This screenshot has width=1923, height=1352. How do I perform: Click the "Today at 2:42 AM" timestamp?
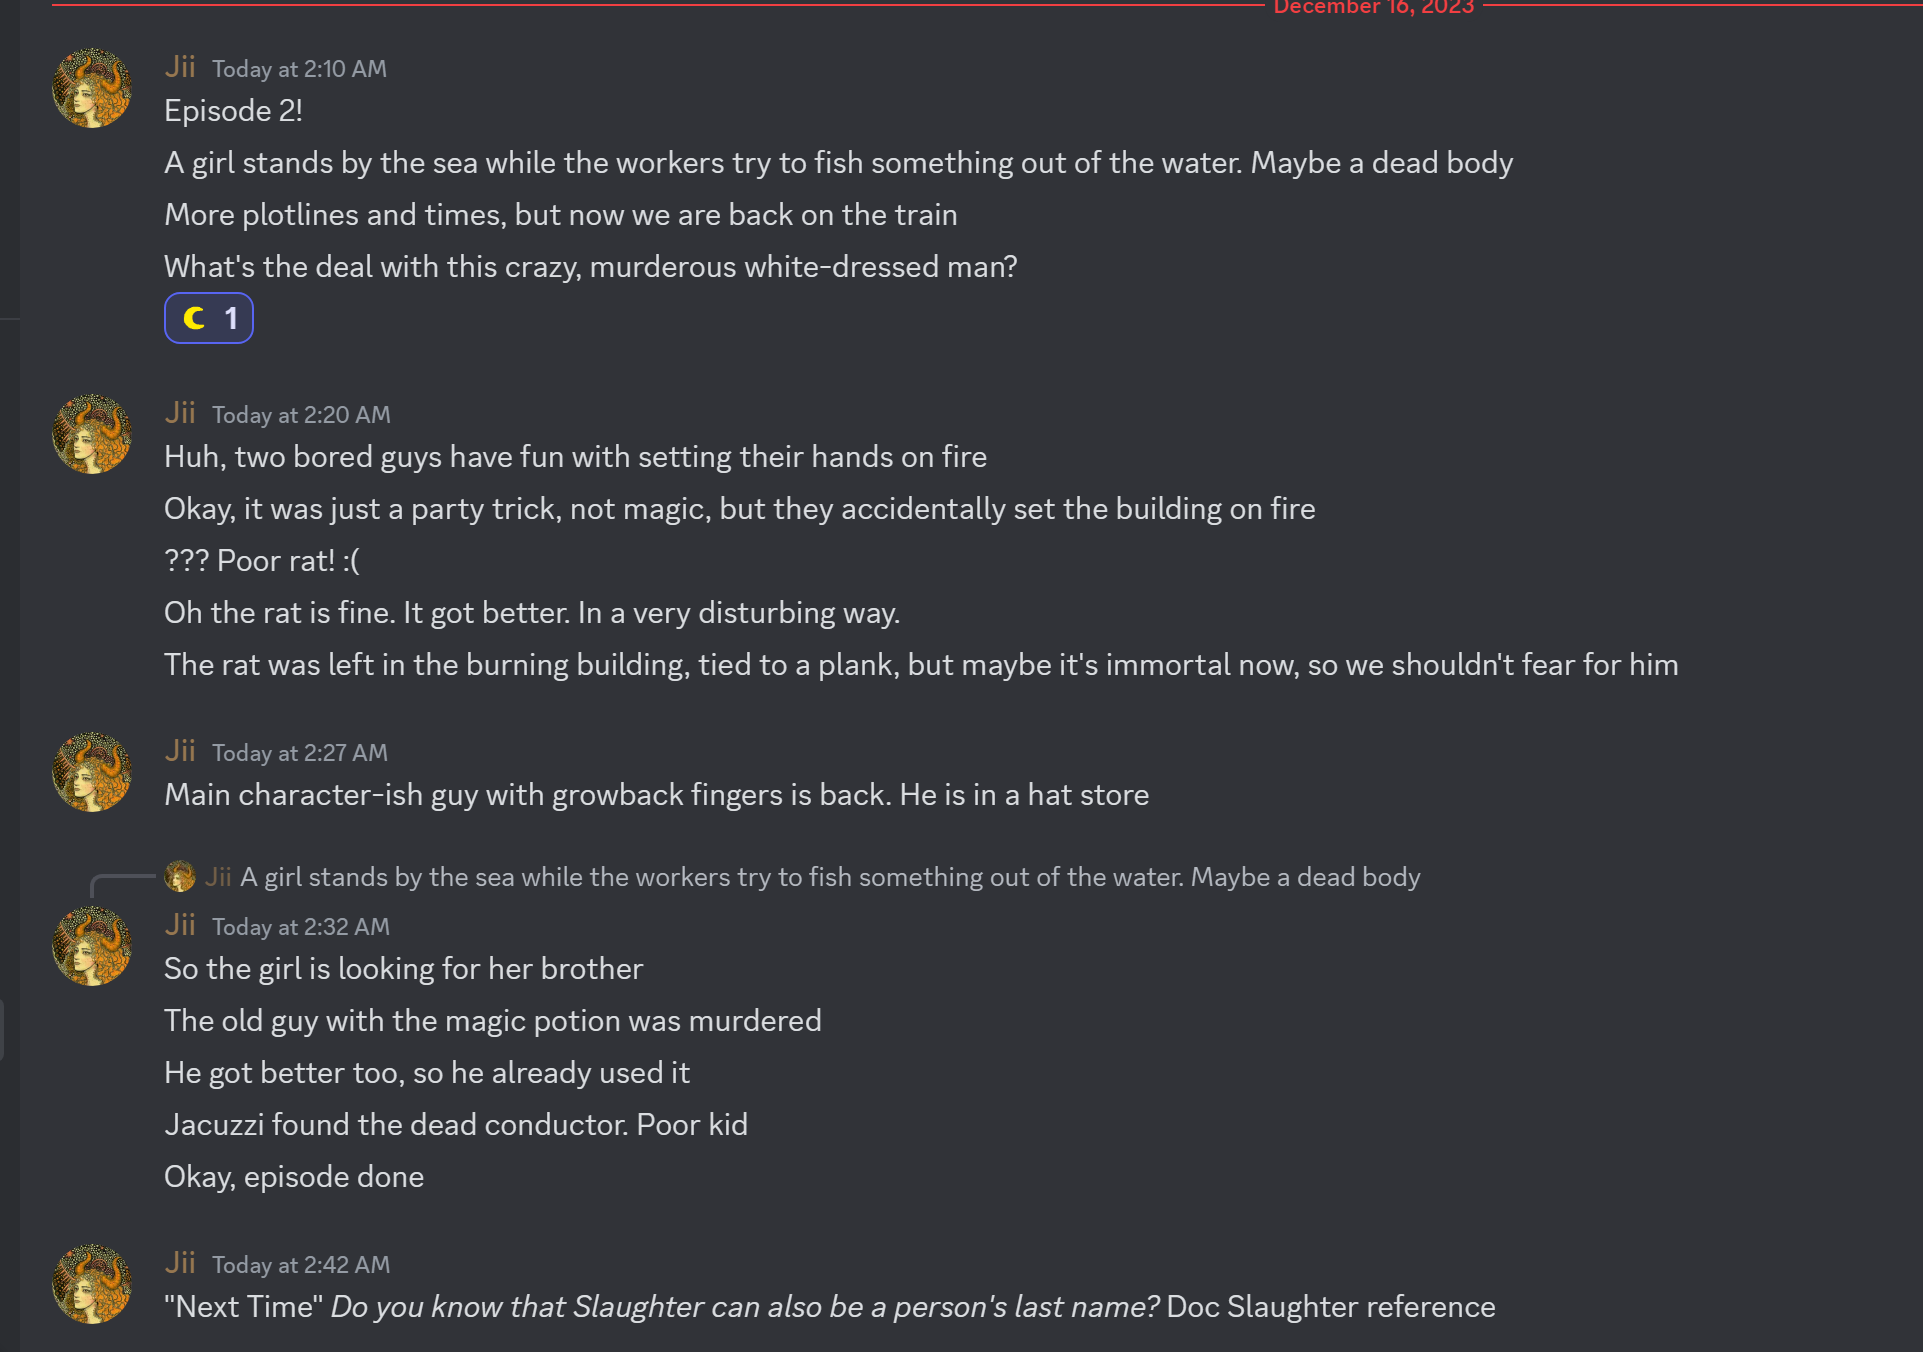(x=300, y=1265)
